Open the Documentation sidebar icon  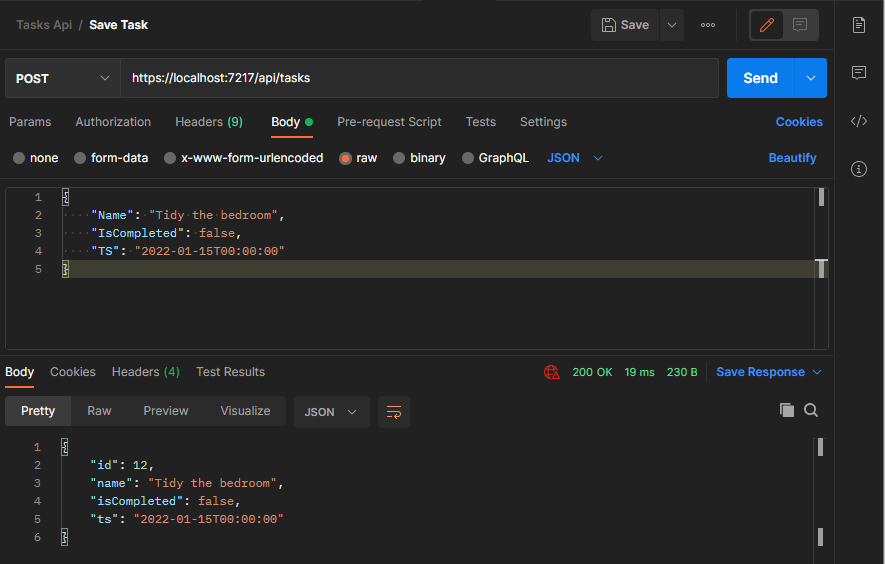tap(858, 25)
